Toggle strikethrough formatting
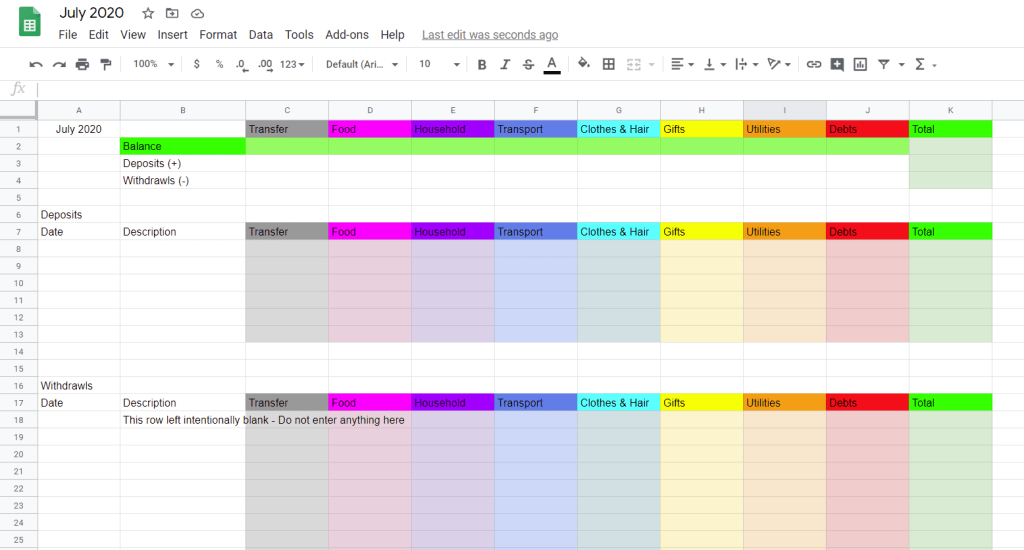The height and width of the screenshot is (550, 1024). (x=528, y=64)
